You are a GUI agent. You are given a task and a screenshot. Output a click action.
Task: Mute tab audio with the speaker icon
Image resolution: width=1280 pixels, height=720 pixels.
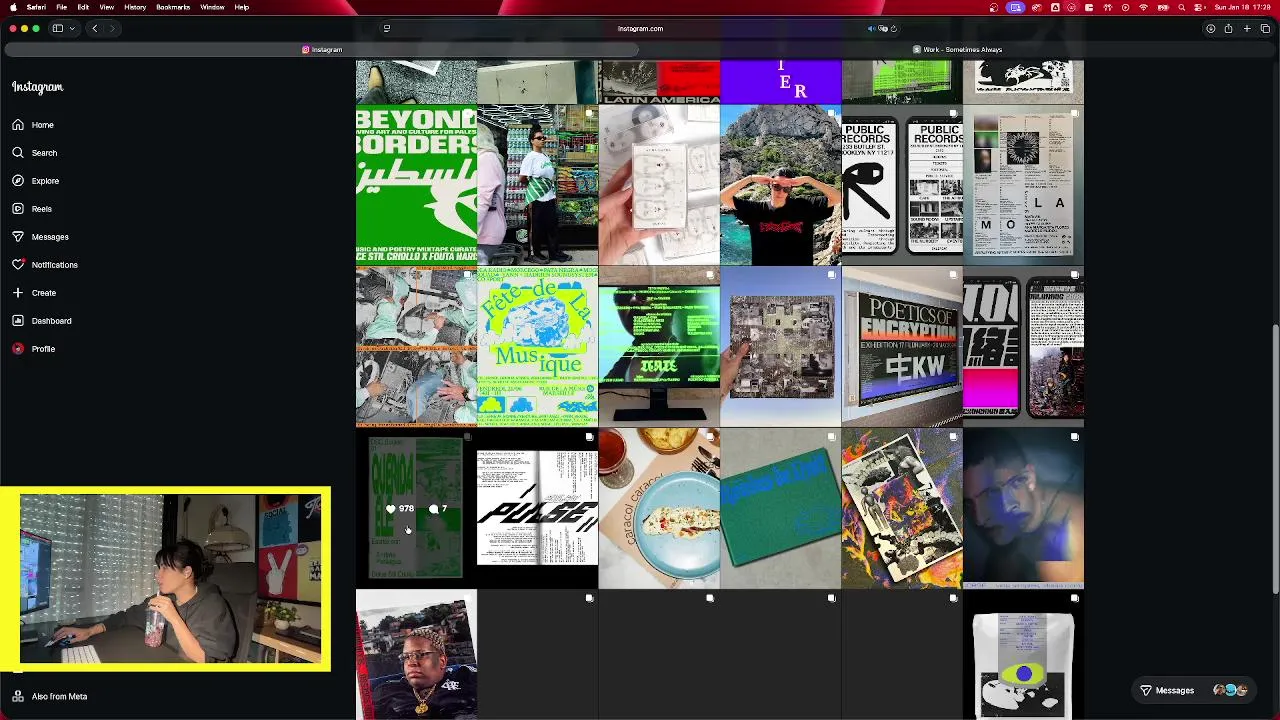pos(872,28)
